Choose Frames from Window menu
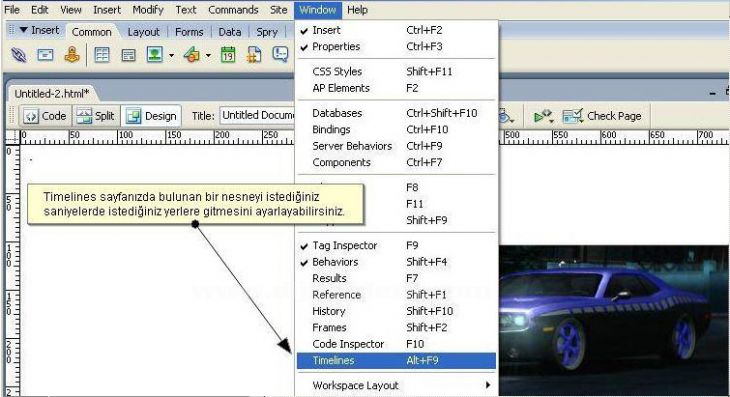This screenshot has height=397, width=730. tap(396, 328)
